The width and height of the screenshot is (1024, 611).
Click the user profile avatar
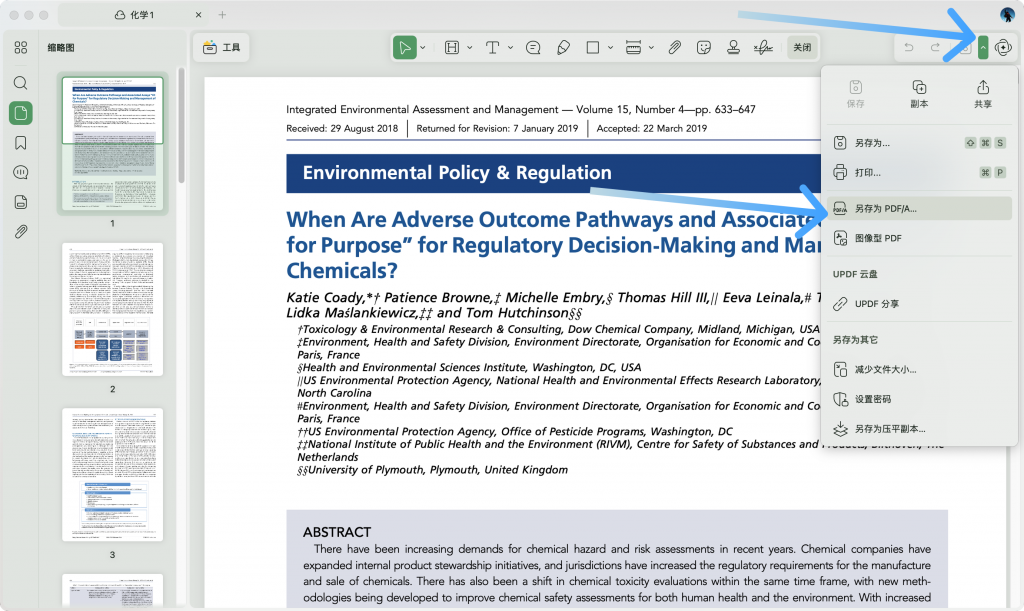[1007, 14]
